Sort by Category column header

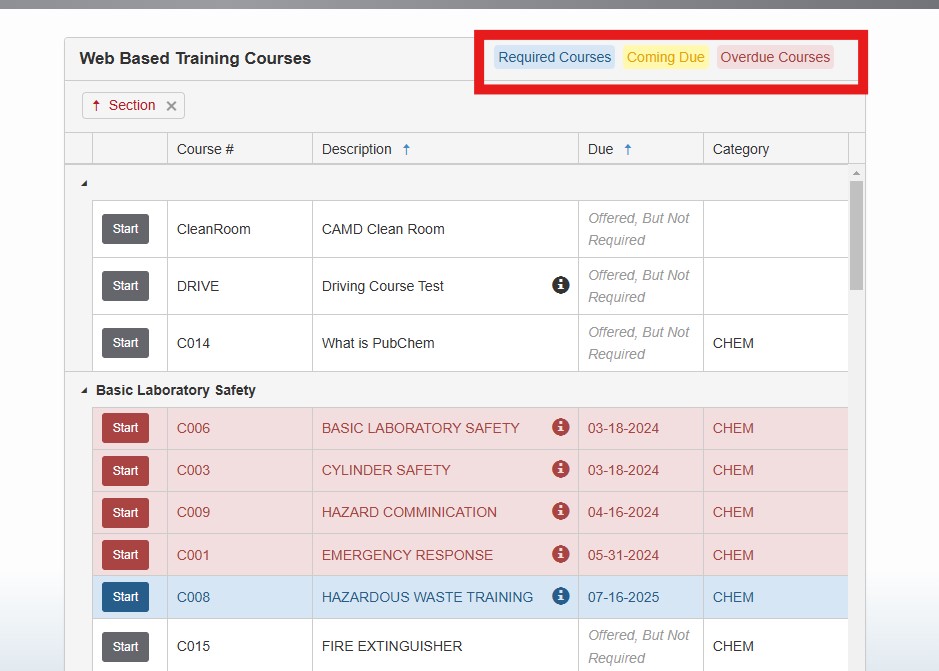click(740, 149)
